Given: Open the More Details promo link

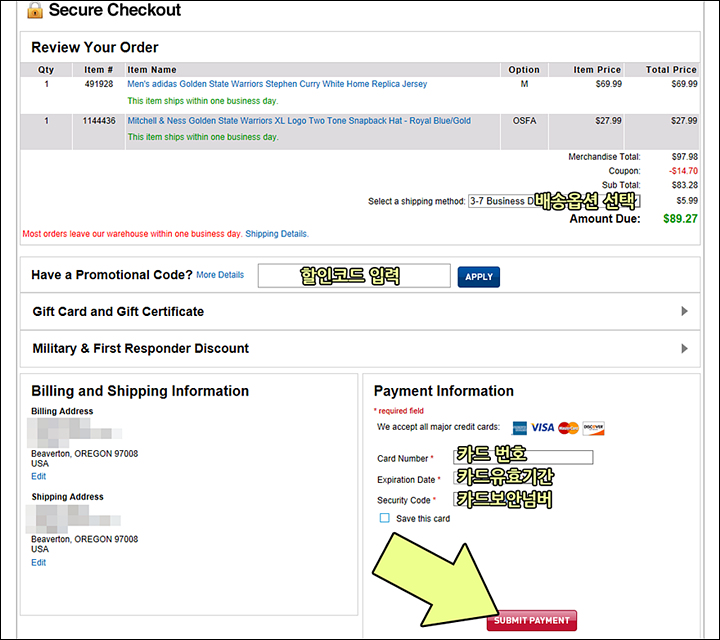Looking at the screenshot, I should (220, 275).
